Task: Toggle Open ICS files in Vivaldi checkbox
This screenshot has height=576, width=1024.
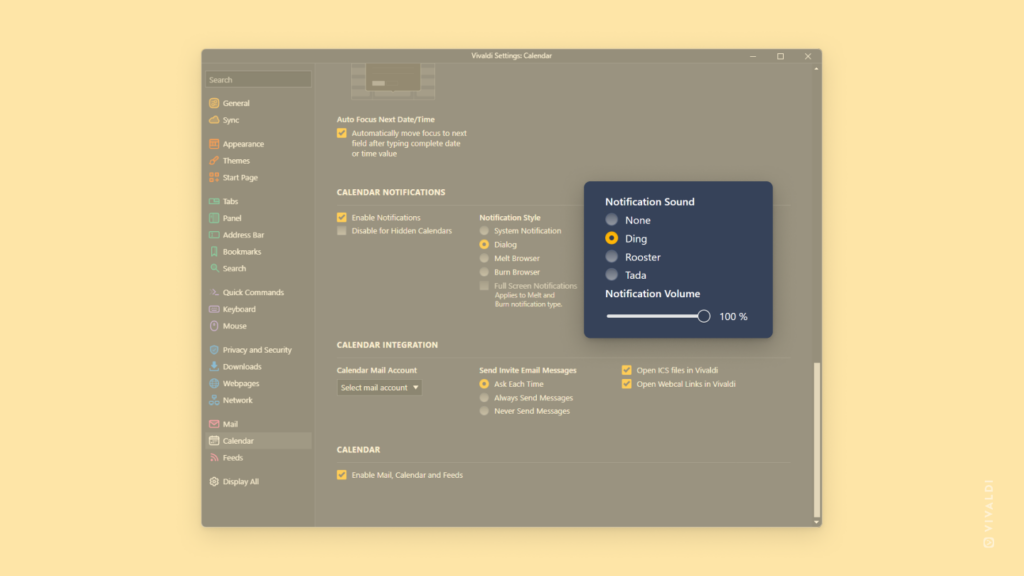Action: (626, 370)
